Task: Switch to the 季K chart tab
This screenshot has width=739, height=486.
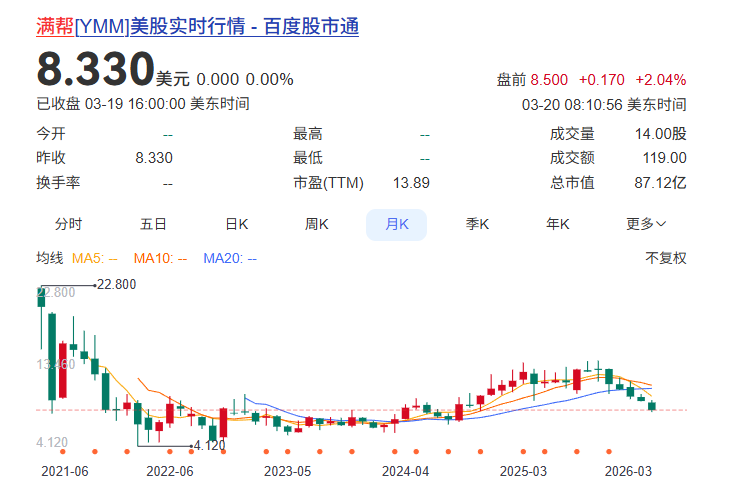Action: pyautogui.click(x=477, y=224)
